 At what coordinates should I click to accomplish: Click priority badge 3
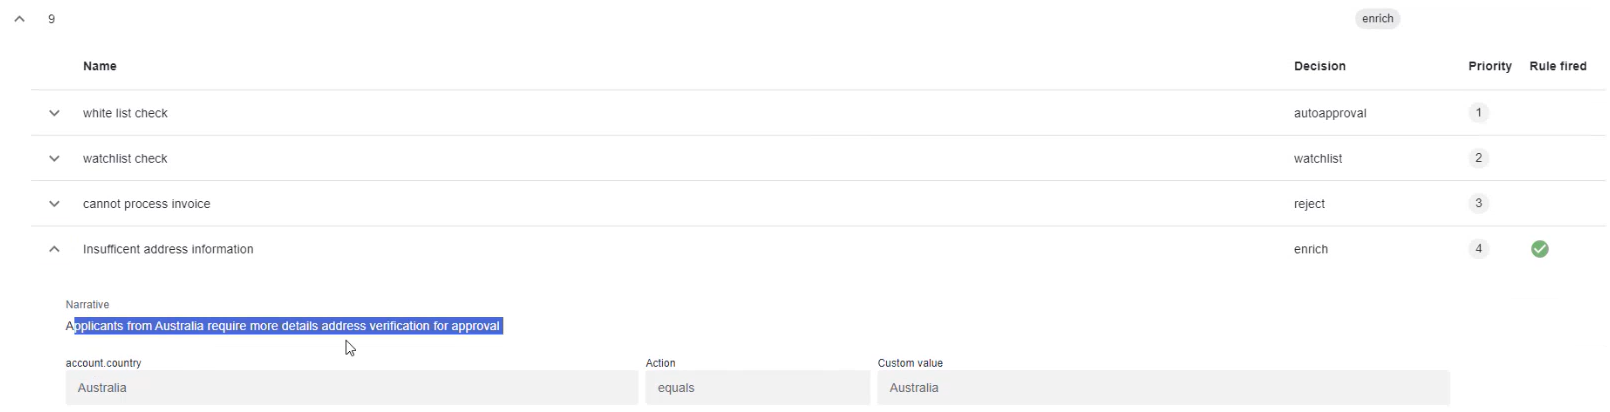pyautogui.click(x=1479, y=203)
